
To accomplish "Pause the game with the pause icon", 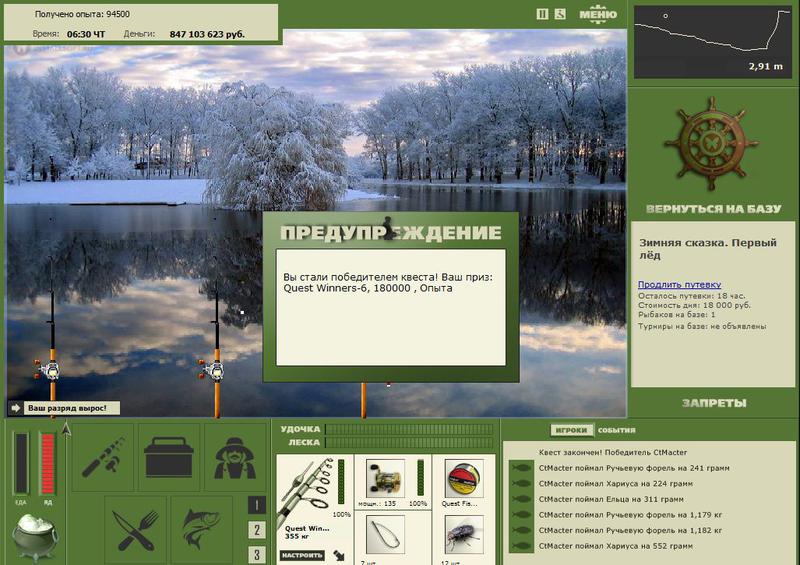I will tap(542, 14).
